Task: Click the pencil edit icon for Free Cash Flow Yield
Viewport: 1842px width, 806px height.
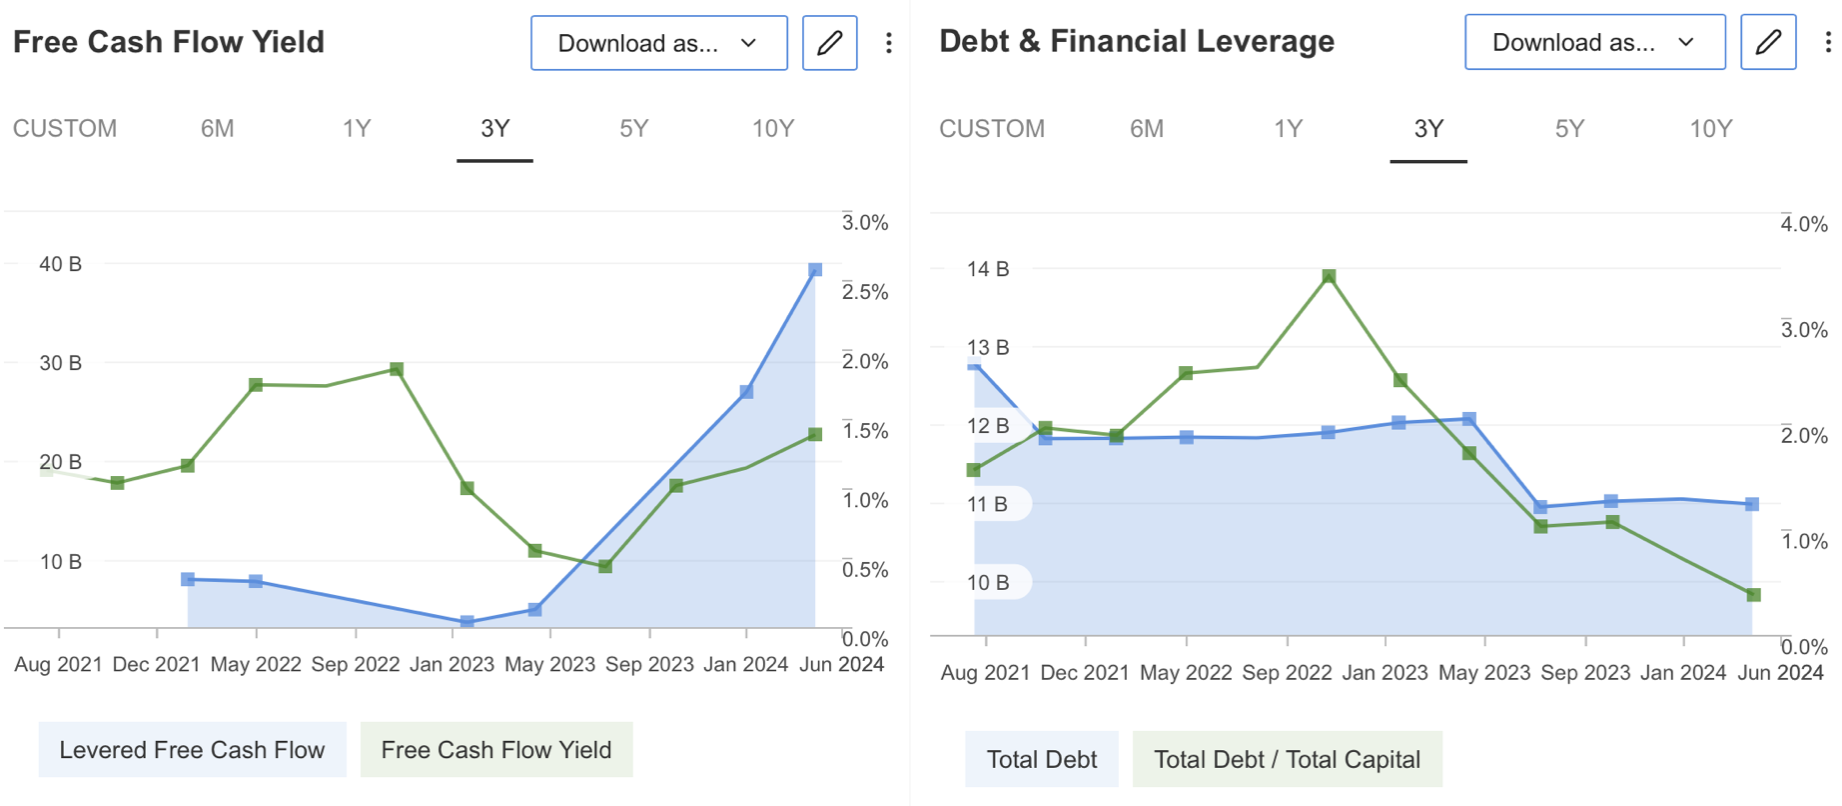Action: point(829,43)
